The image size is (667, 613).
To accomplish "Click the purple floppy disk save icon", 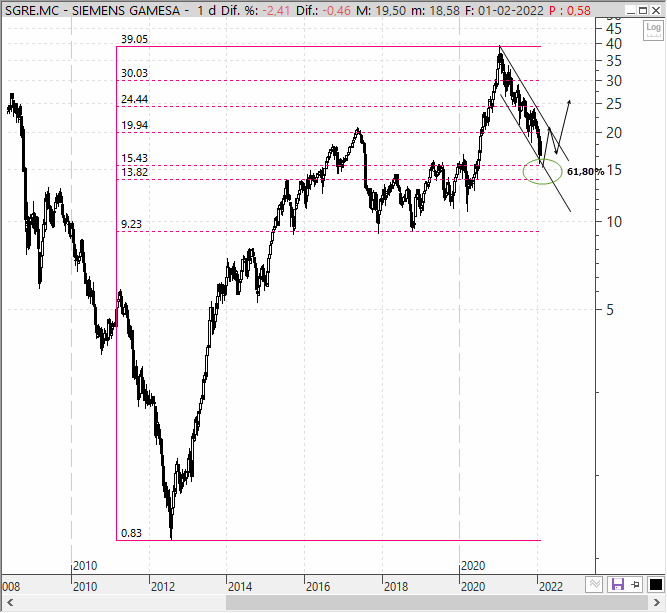I will pyautogui.click(x=618, y=584).
